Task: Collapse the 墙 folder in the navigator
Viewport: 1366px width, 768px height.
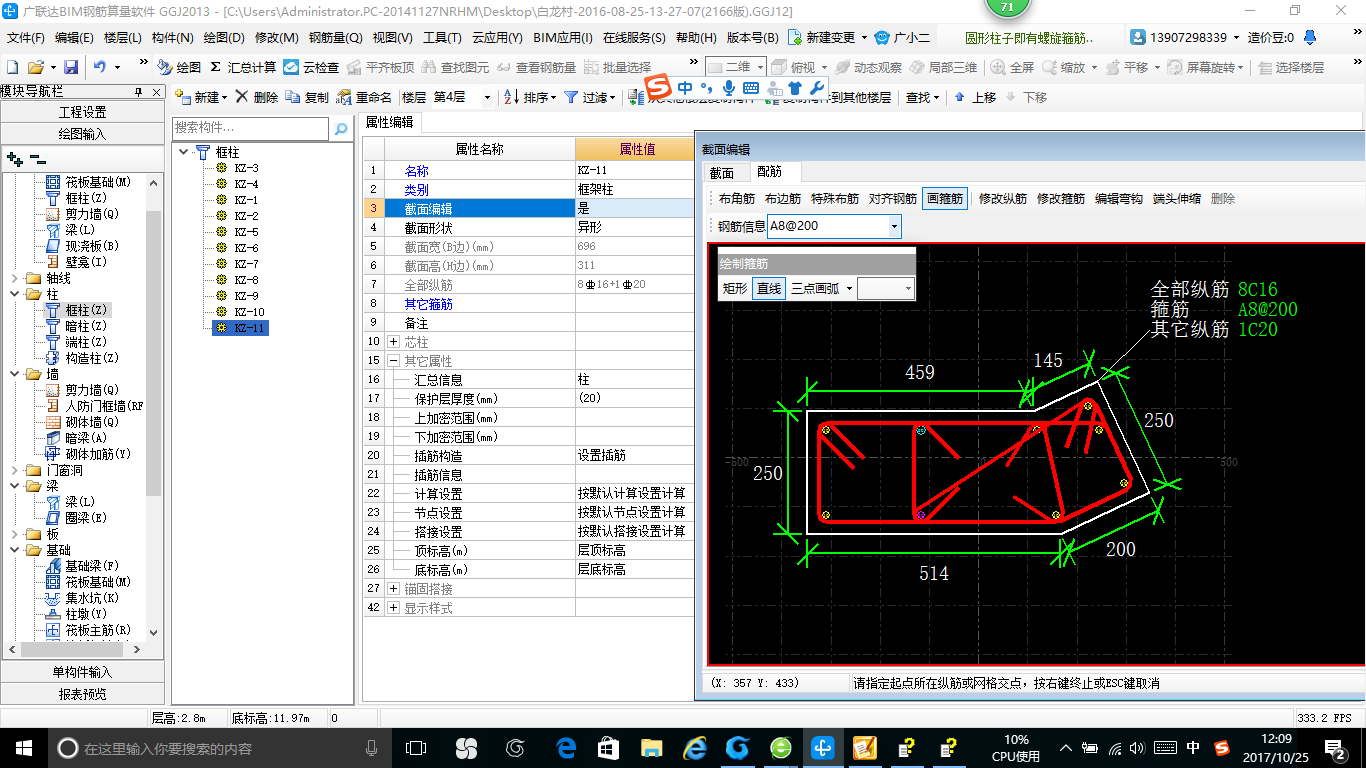Action: pos(14,374)
